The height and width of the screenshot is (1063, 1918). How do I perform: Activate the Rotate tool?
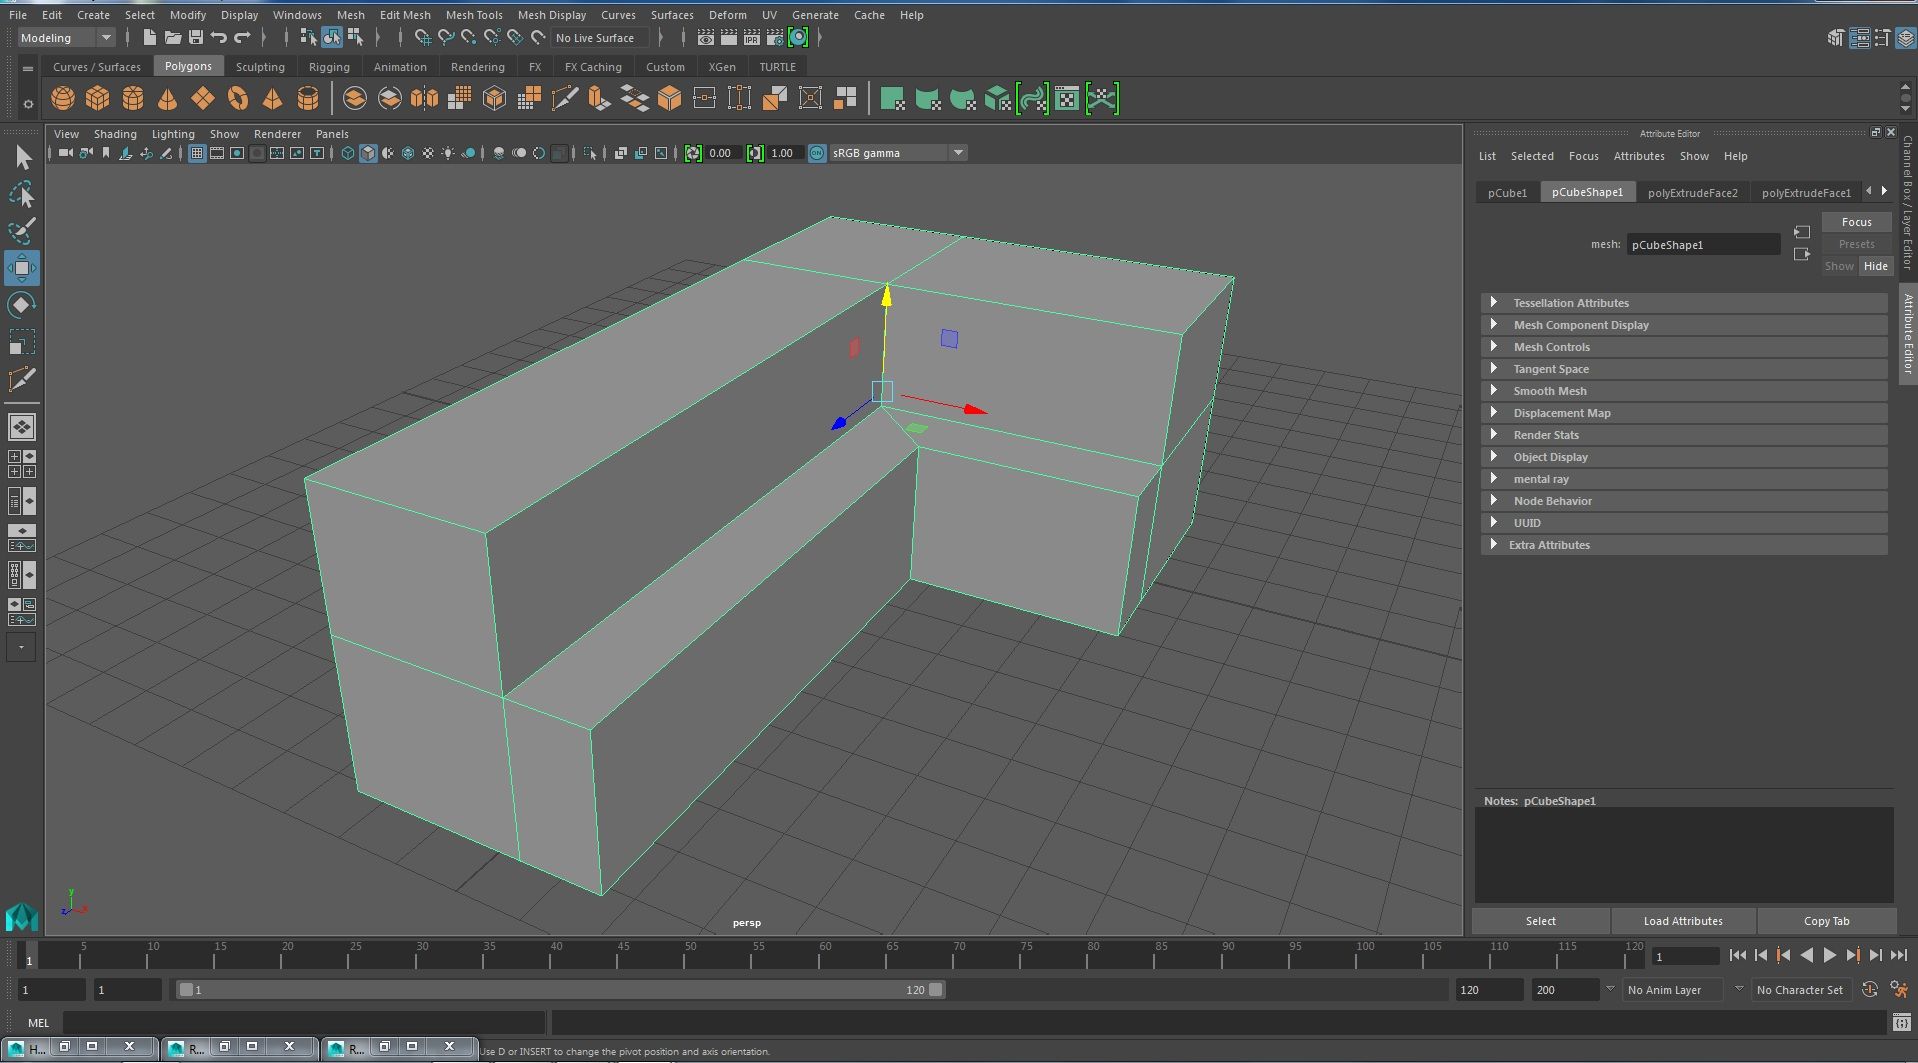(22, 305)
